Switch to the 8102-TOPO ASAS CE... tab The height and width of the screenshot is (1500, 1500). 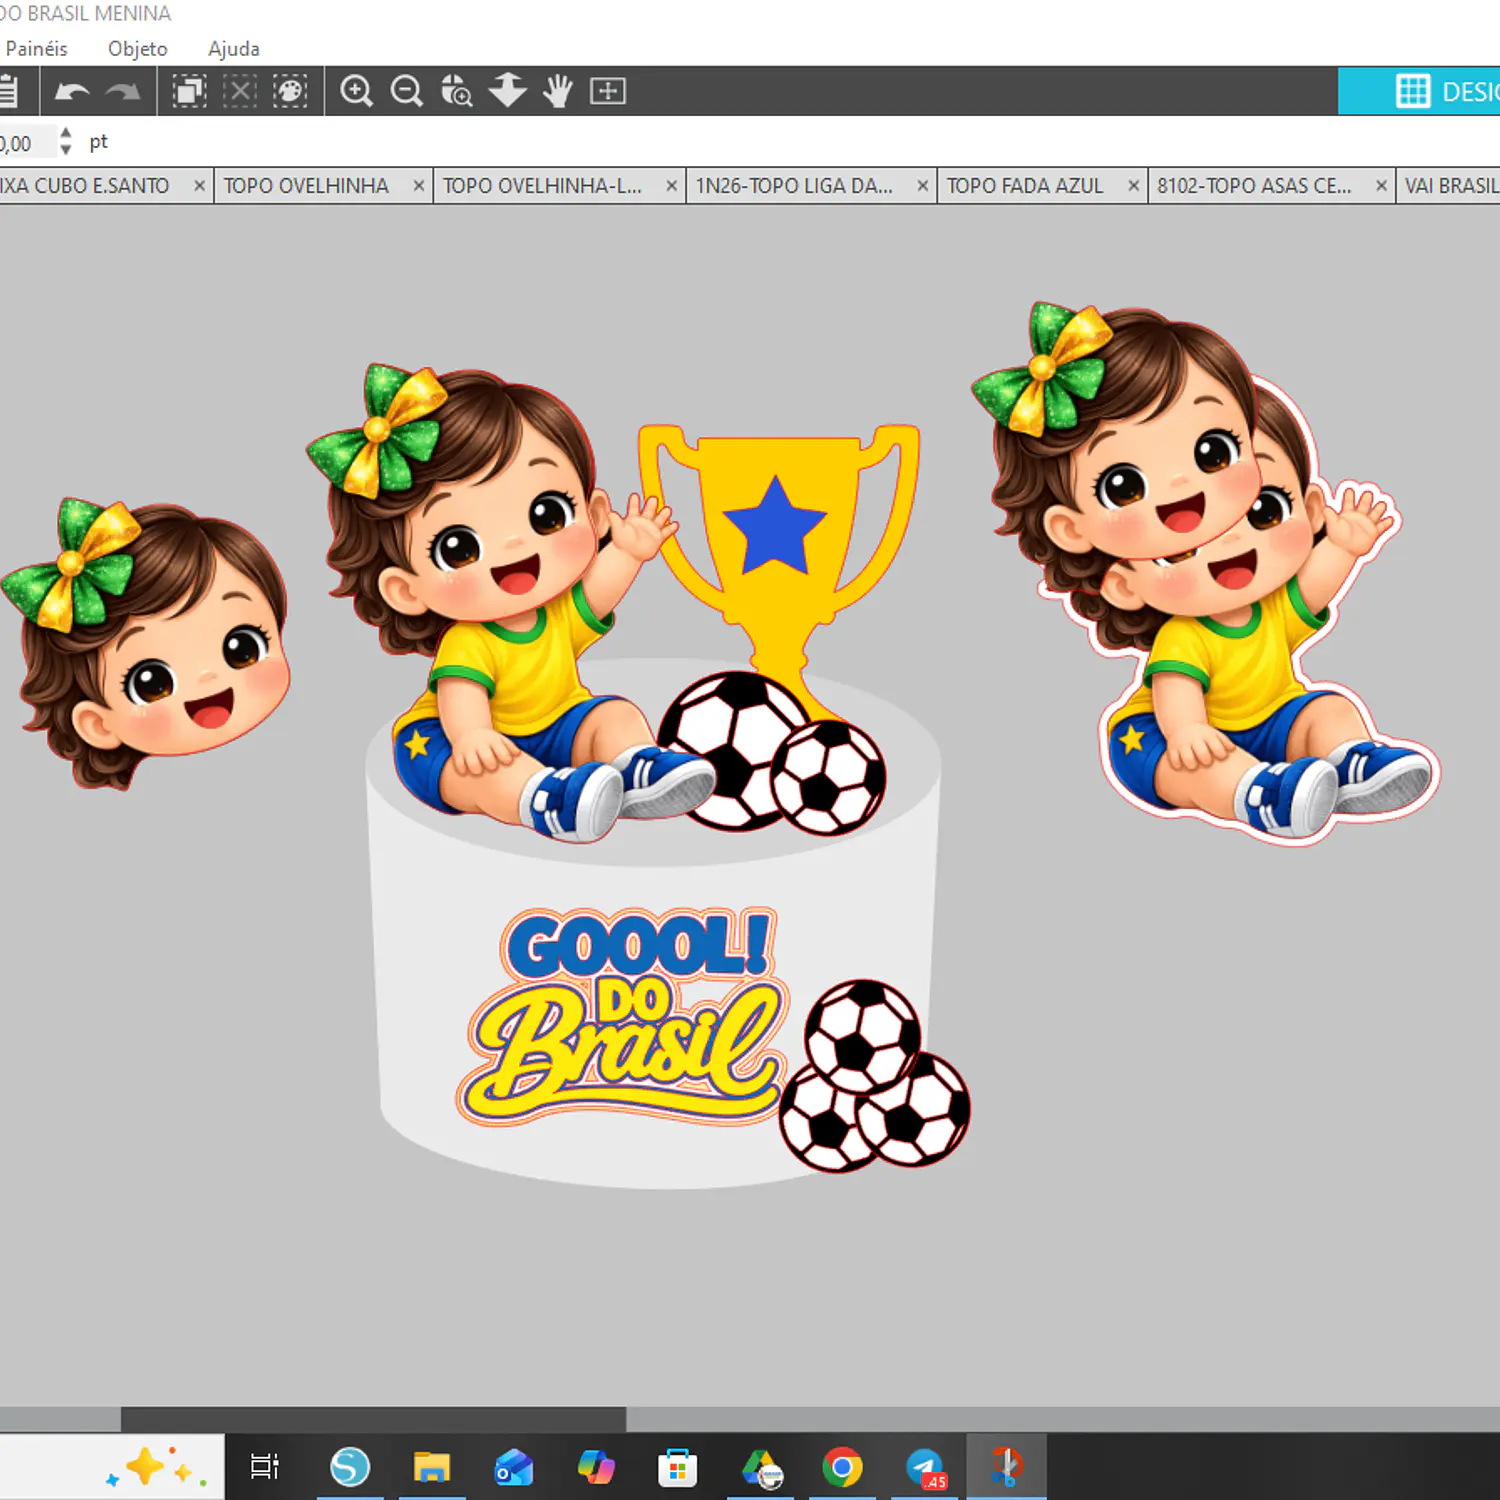coord(1254,186)
